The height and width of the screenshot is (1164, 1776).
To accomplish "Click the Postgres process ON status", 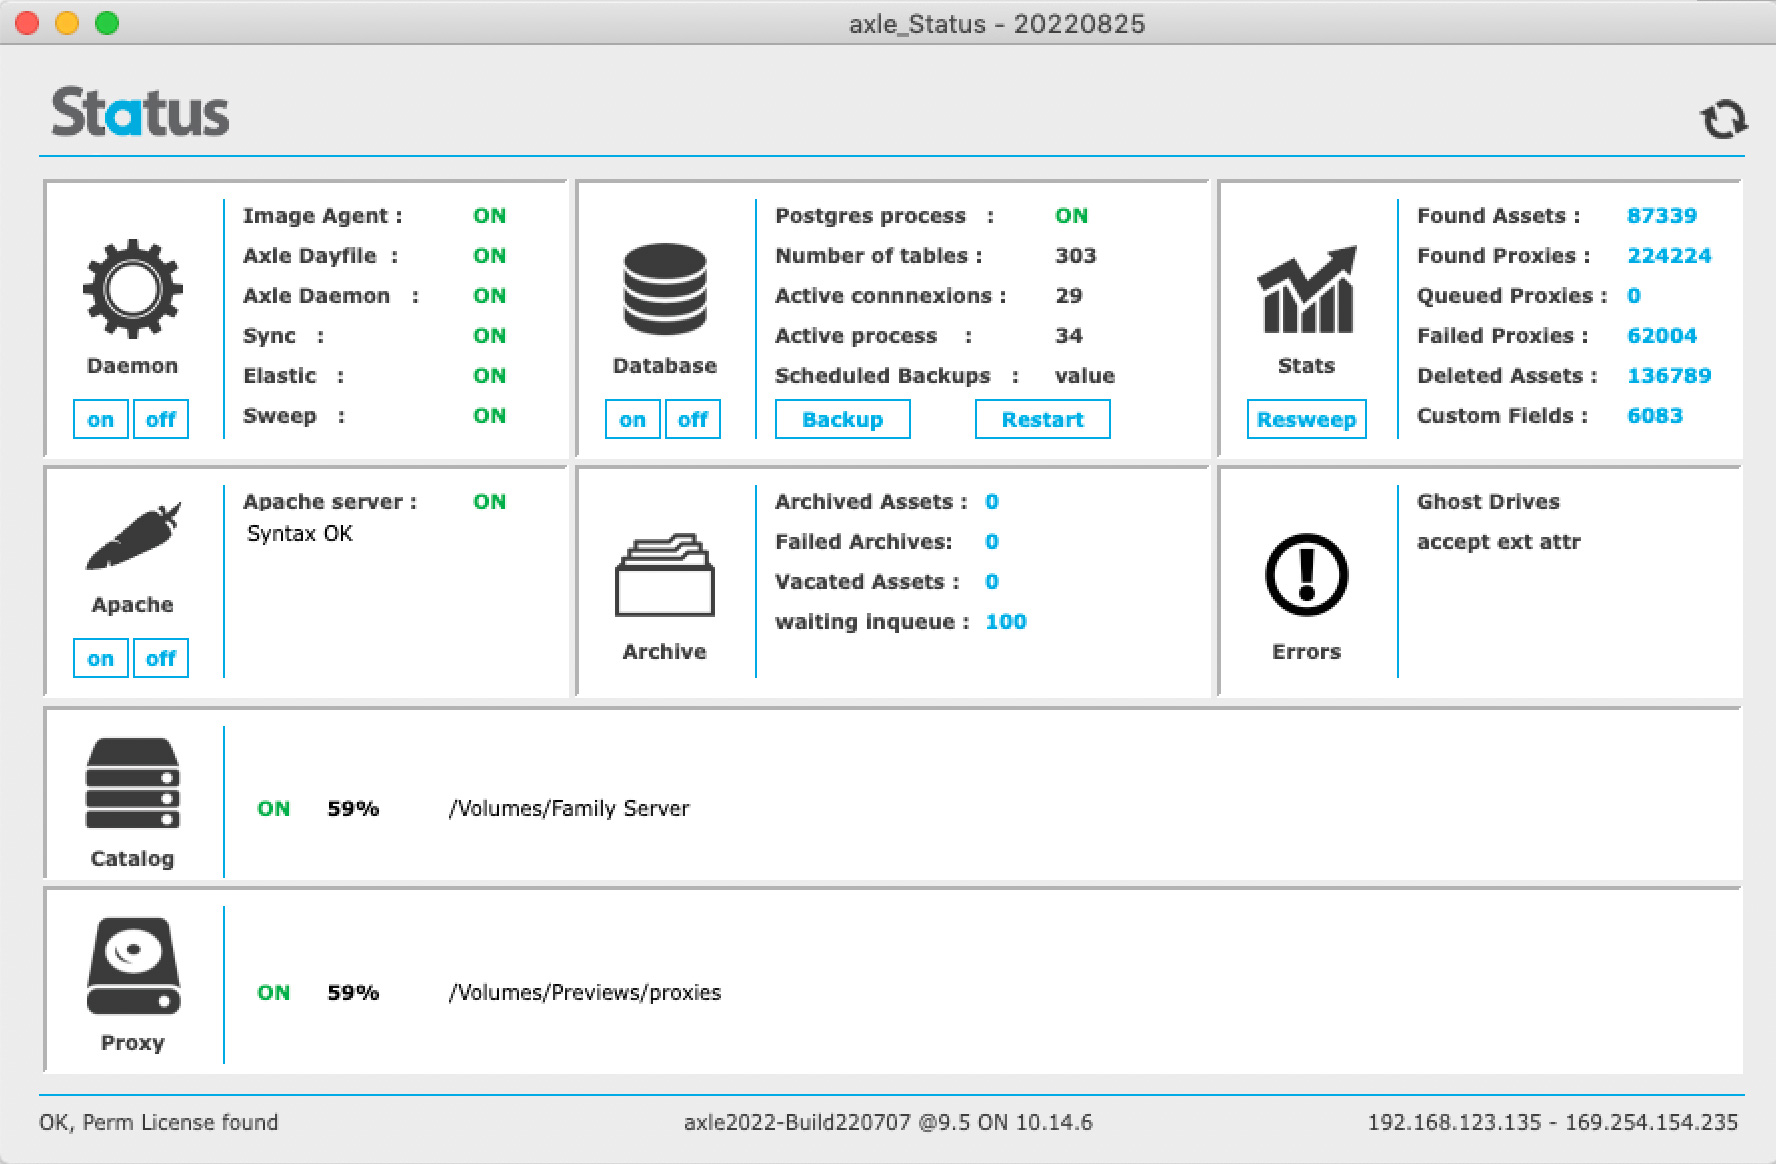I will tap(1072, 215).
